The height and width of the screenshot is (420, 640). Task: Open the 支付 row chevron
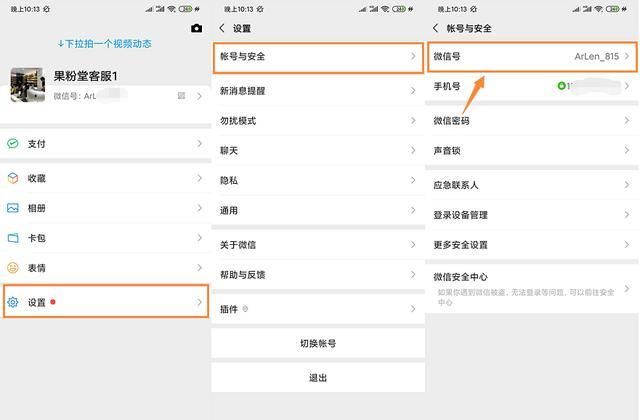(x=199, y=144)
